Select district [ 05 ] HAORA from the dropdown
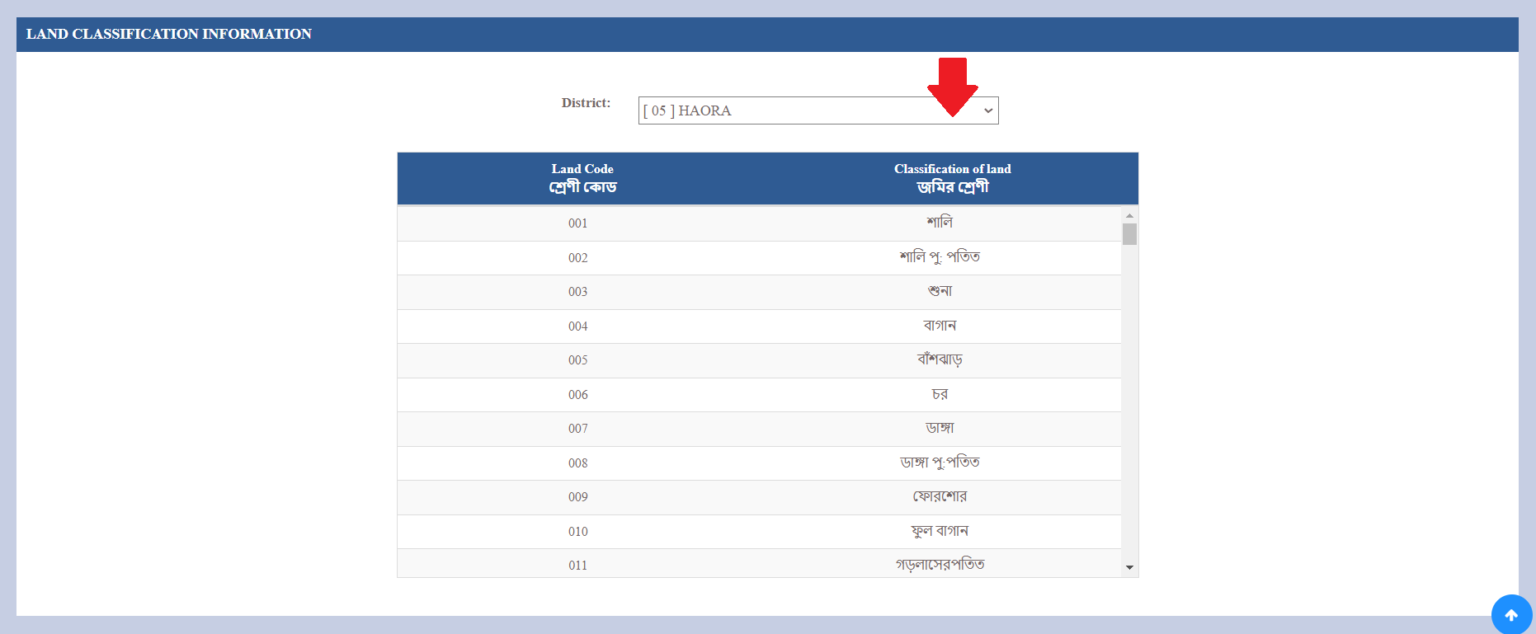Image resolution: width=1536 pixels, height=634 pixels. coord(818,110)
